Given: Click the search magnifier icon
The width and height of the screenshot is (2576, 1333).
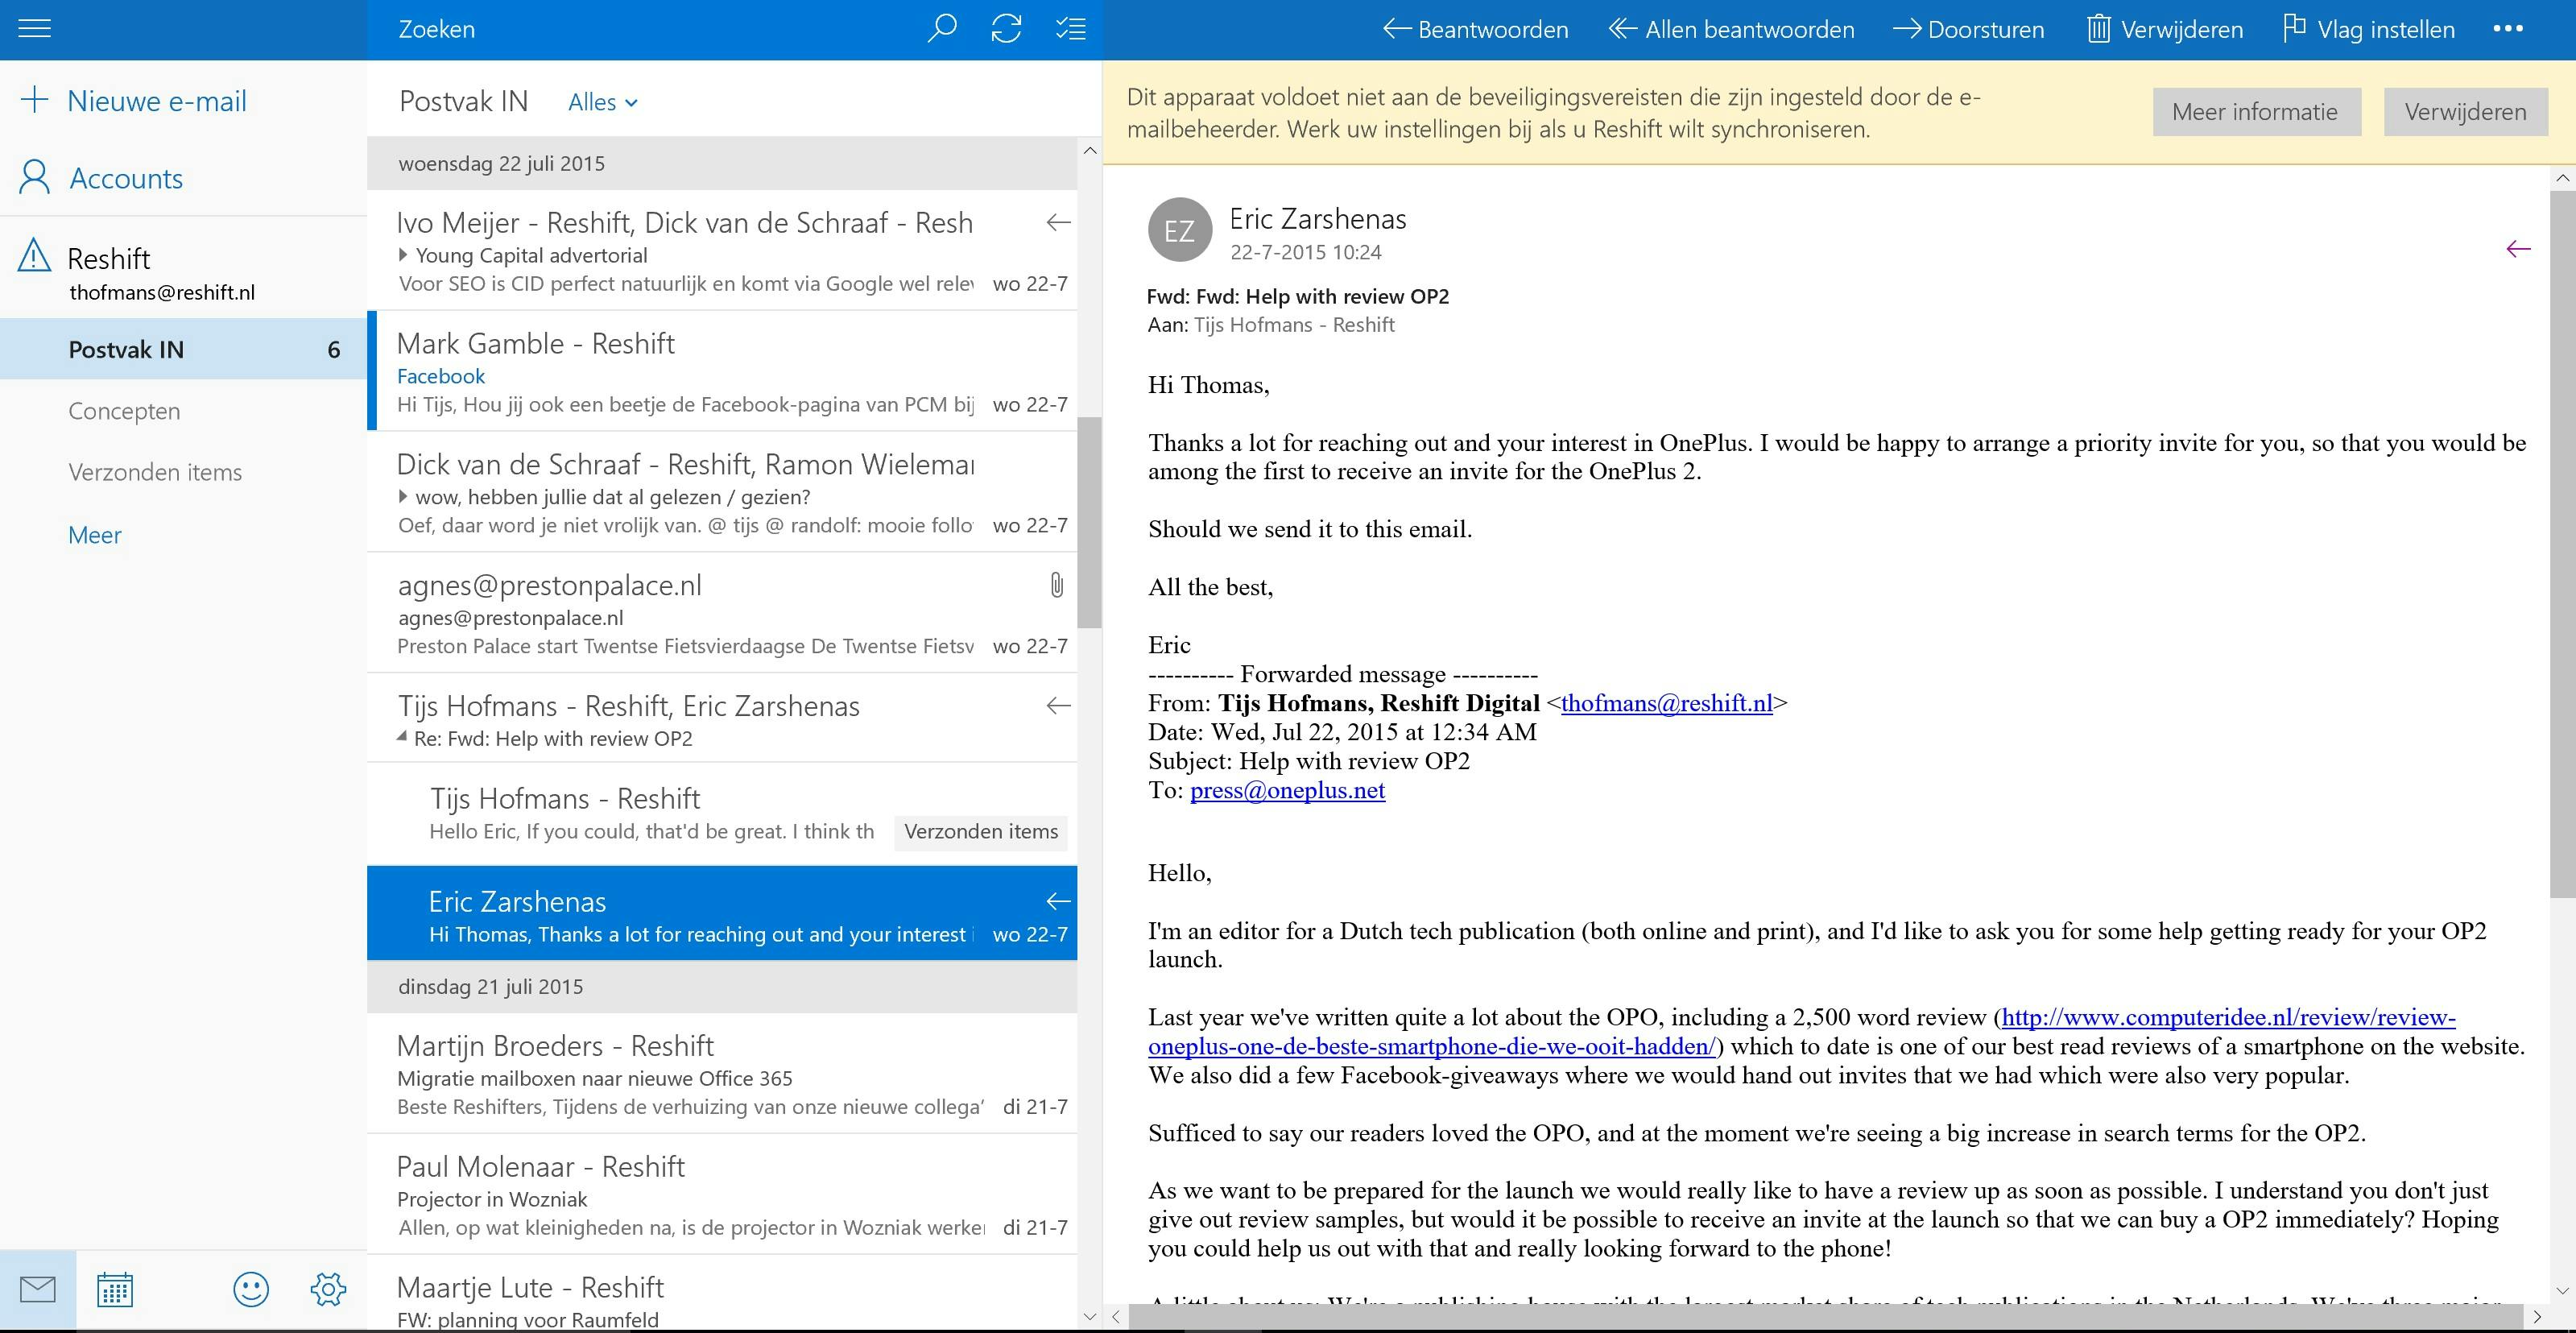Looking at the screenshot, I should [941, 29].
